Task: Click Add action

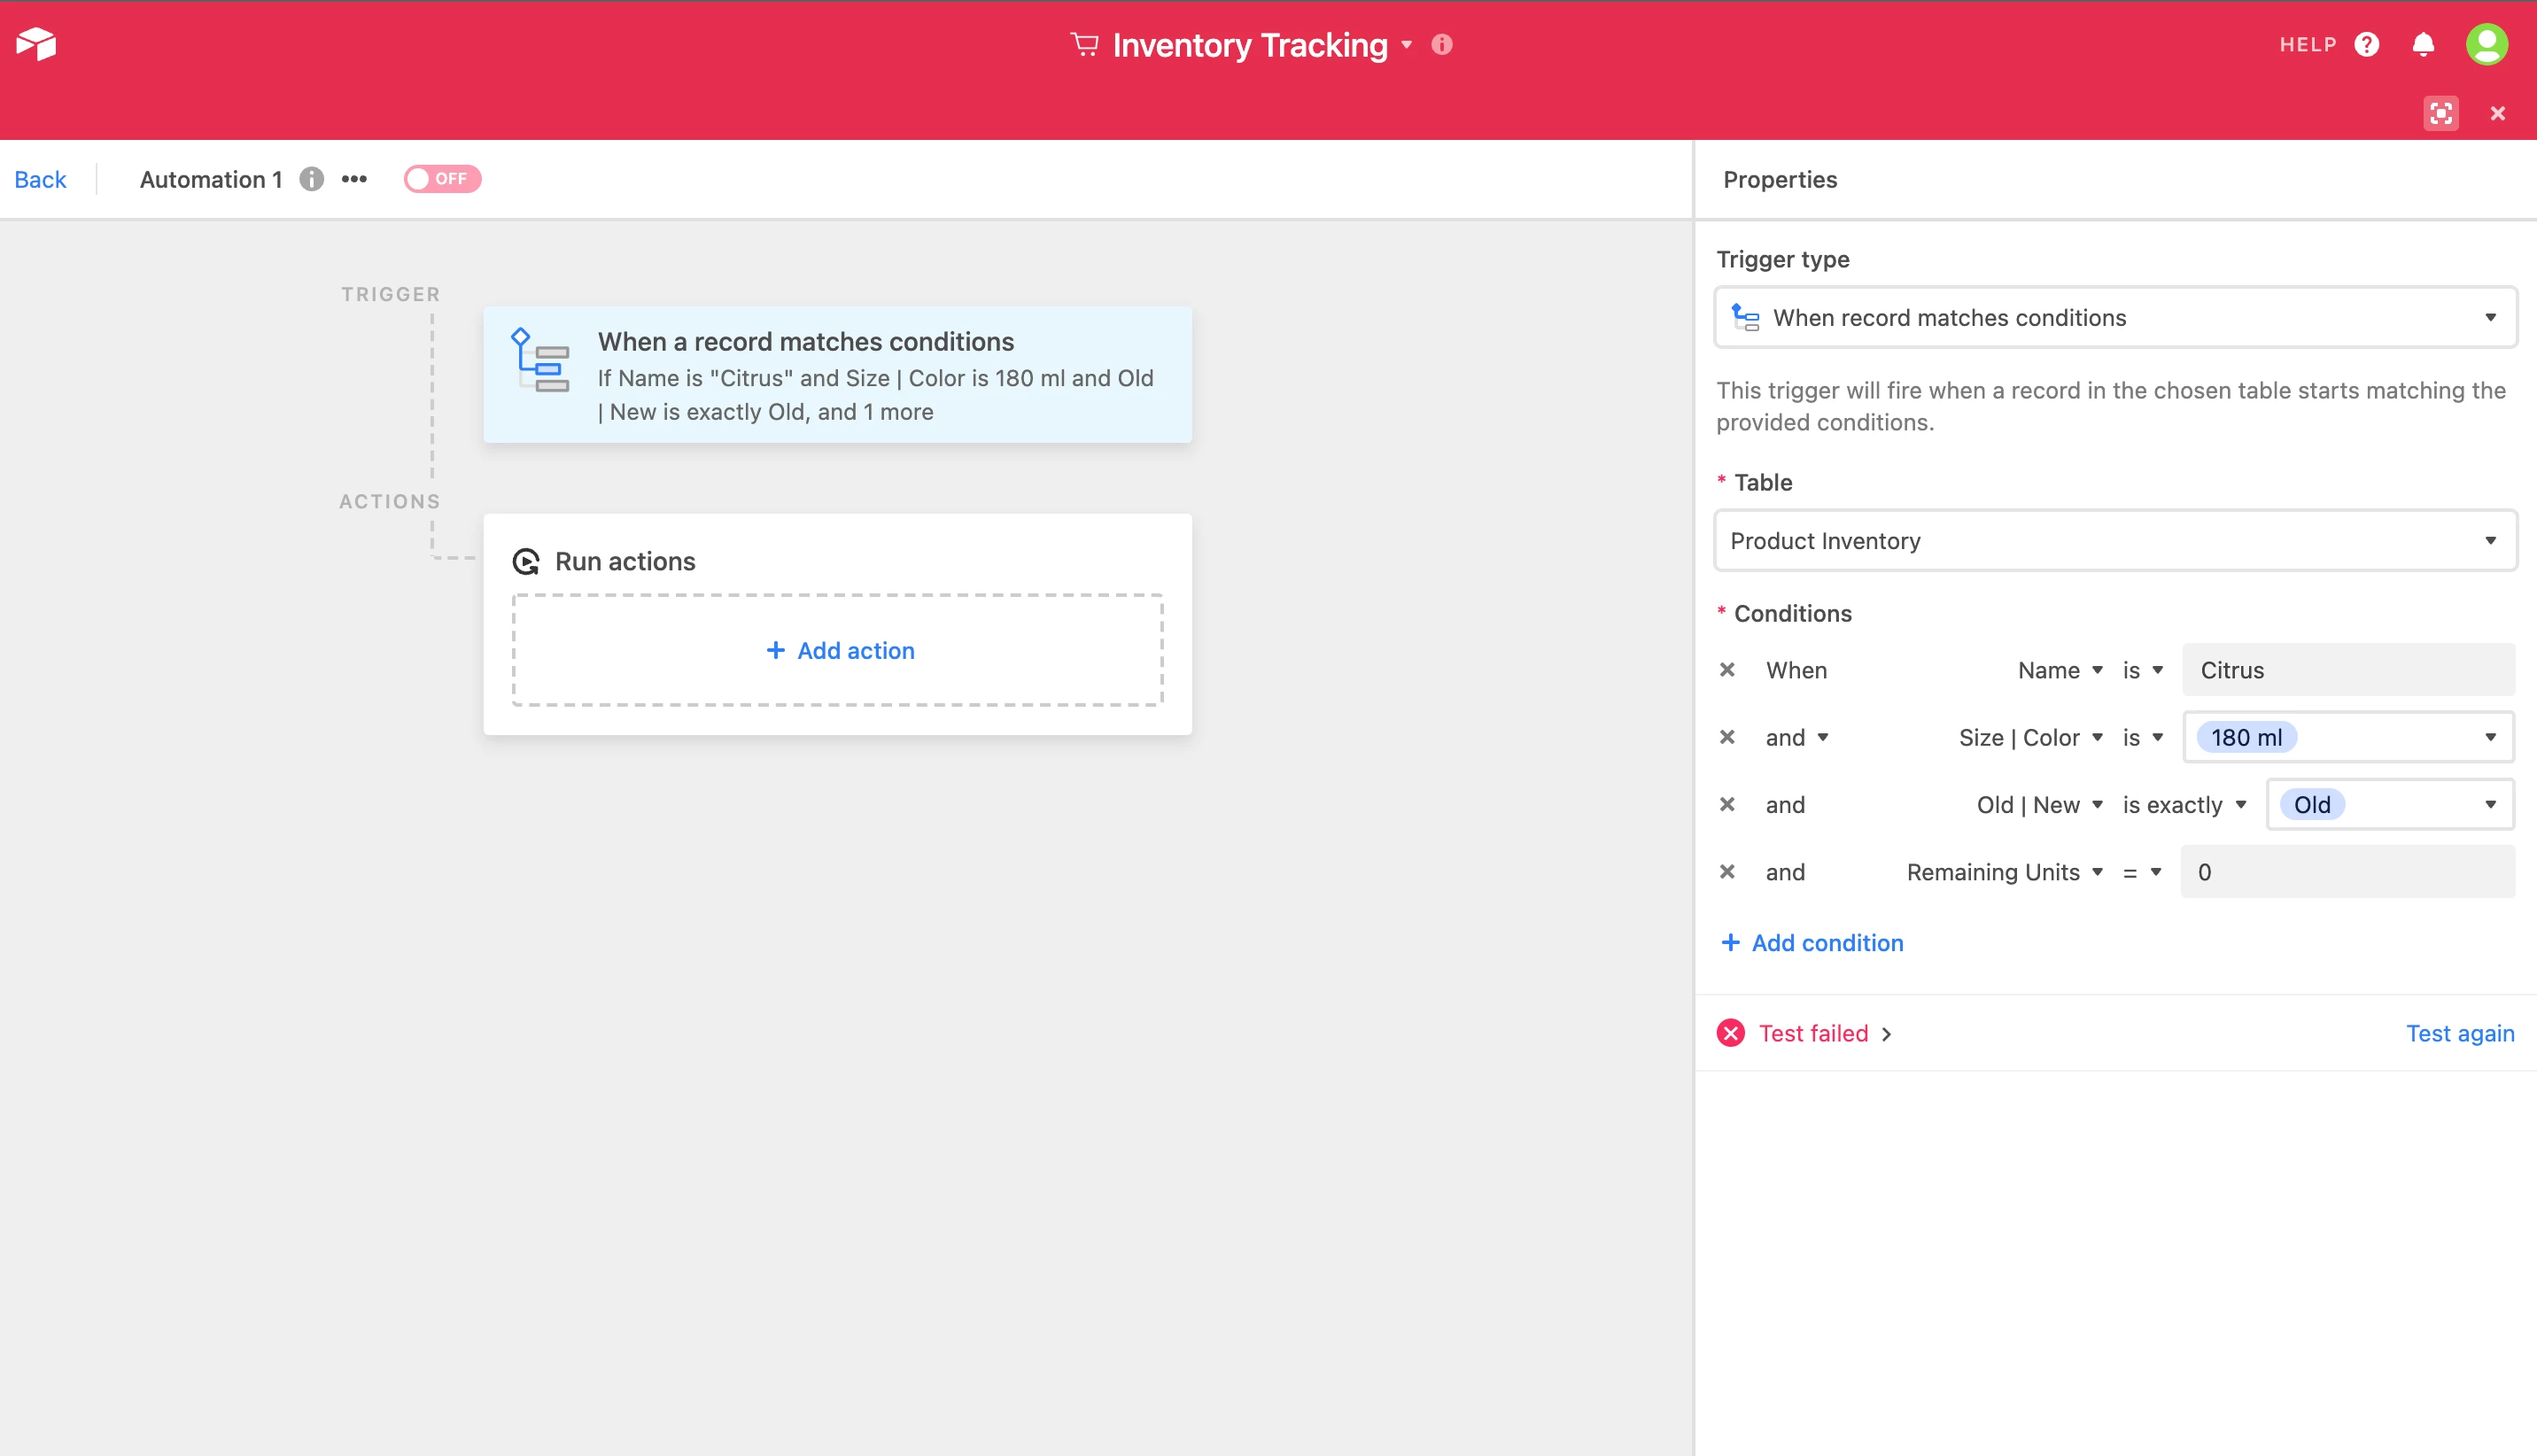Action: pos(839,651)
